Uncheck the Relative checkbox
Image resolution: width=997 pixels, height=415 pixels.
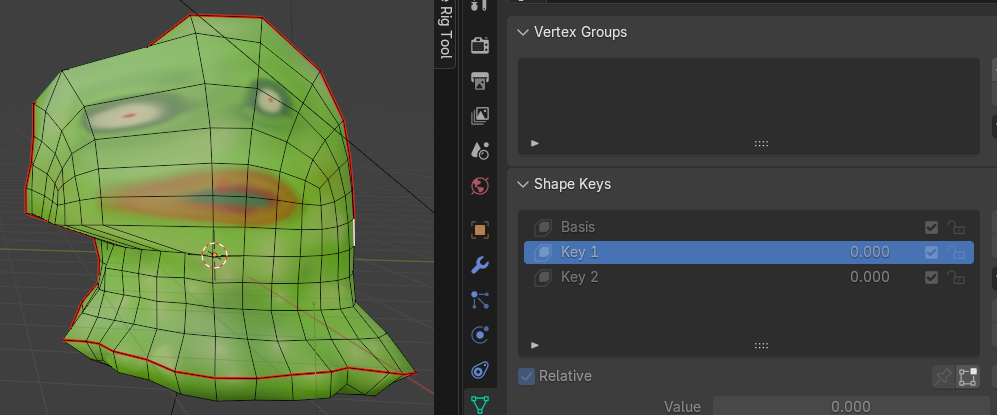(x=526, y=376)
